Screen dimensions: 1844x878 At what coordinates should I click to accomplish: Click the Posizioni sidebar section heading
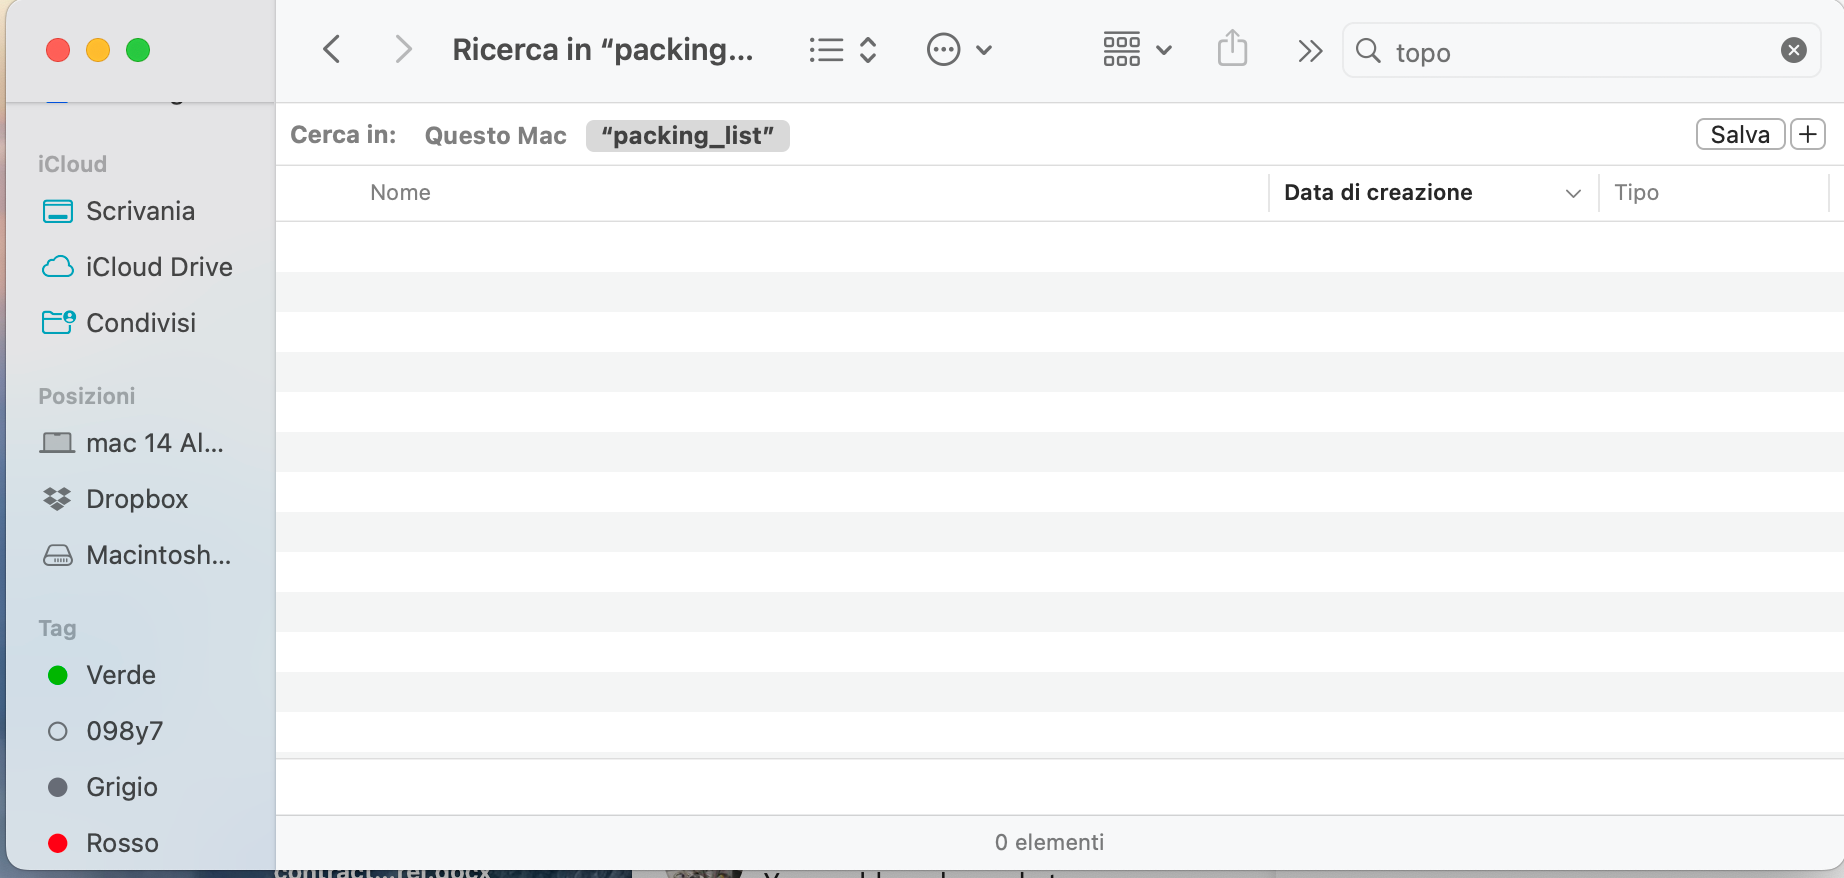[87, 396]
